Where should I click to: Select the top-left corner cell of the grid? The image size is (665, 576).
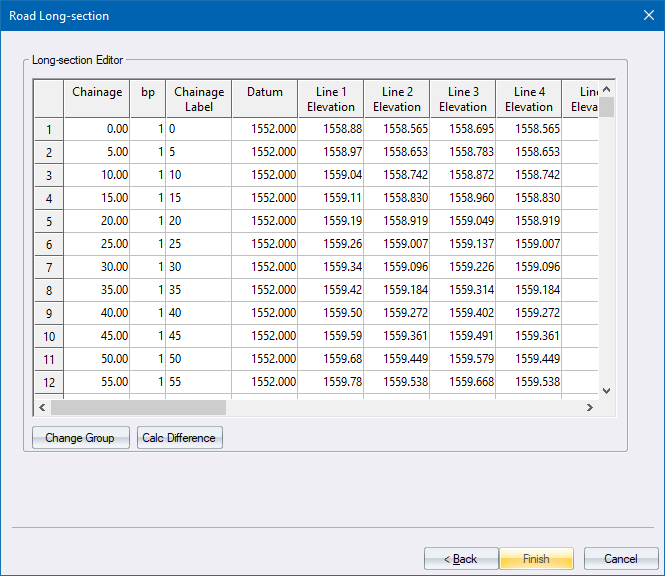click(49, 99)
